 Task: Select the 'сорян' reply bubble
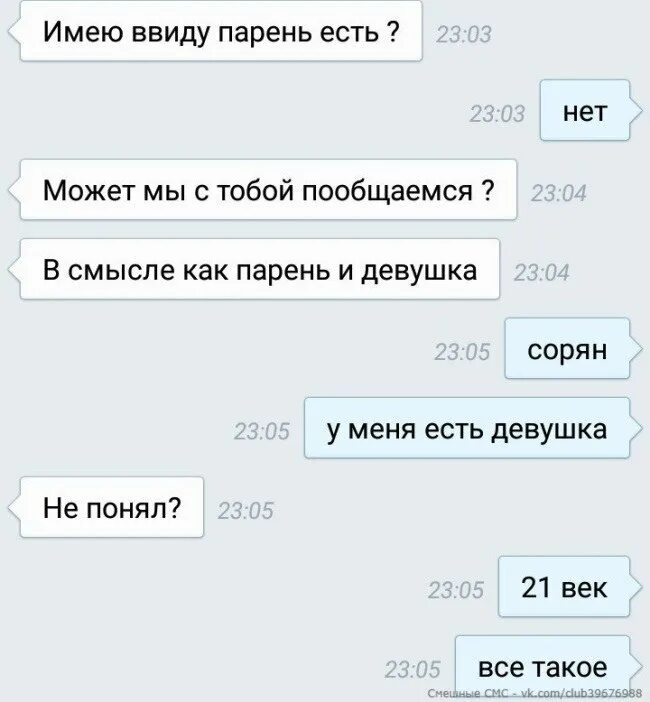pyautogui.click(x=567, y=348)
